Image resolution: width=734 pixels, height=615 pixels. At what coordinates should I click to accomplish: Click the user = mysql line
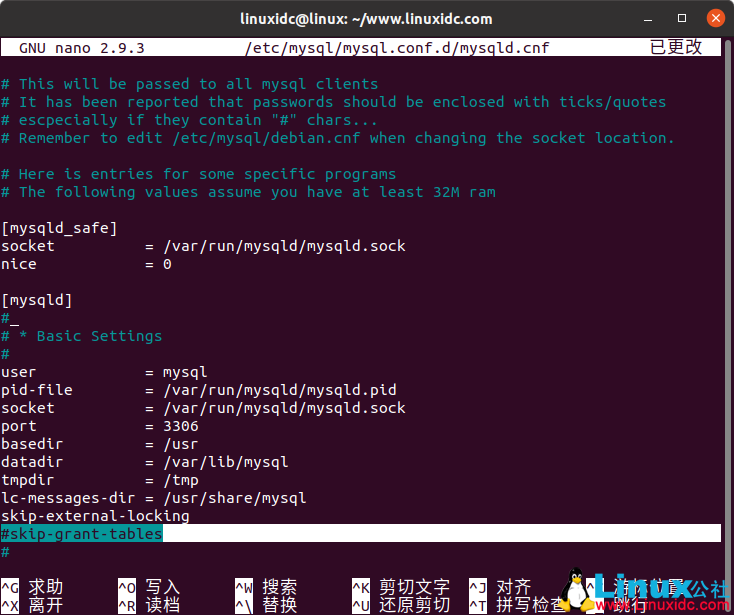[104, 372]
